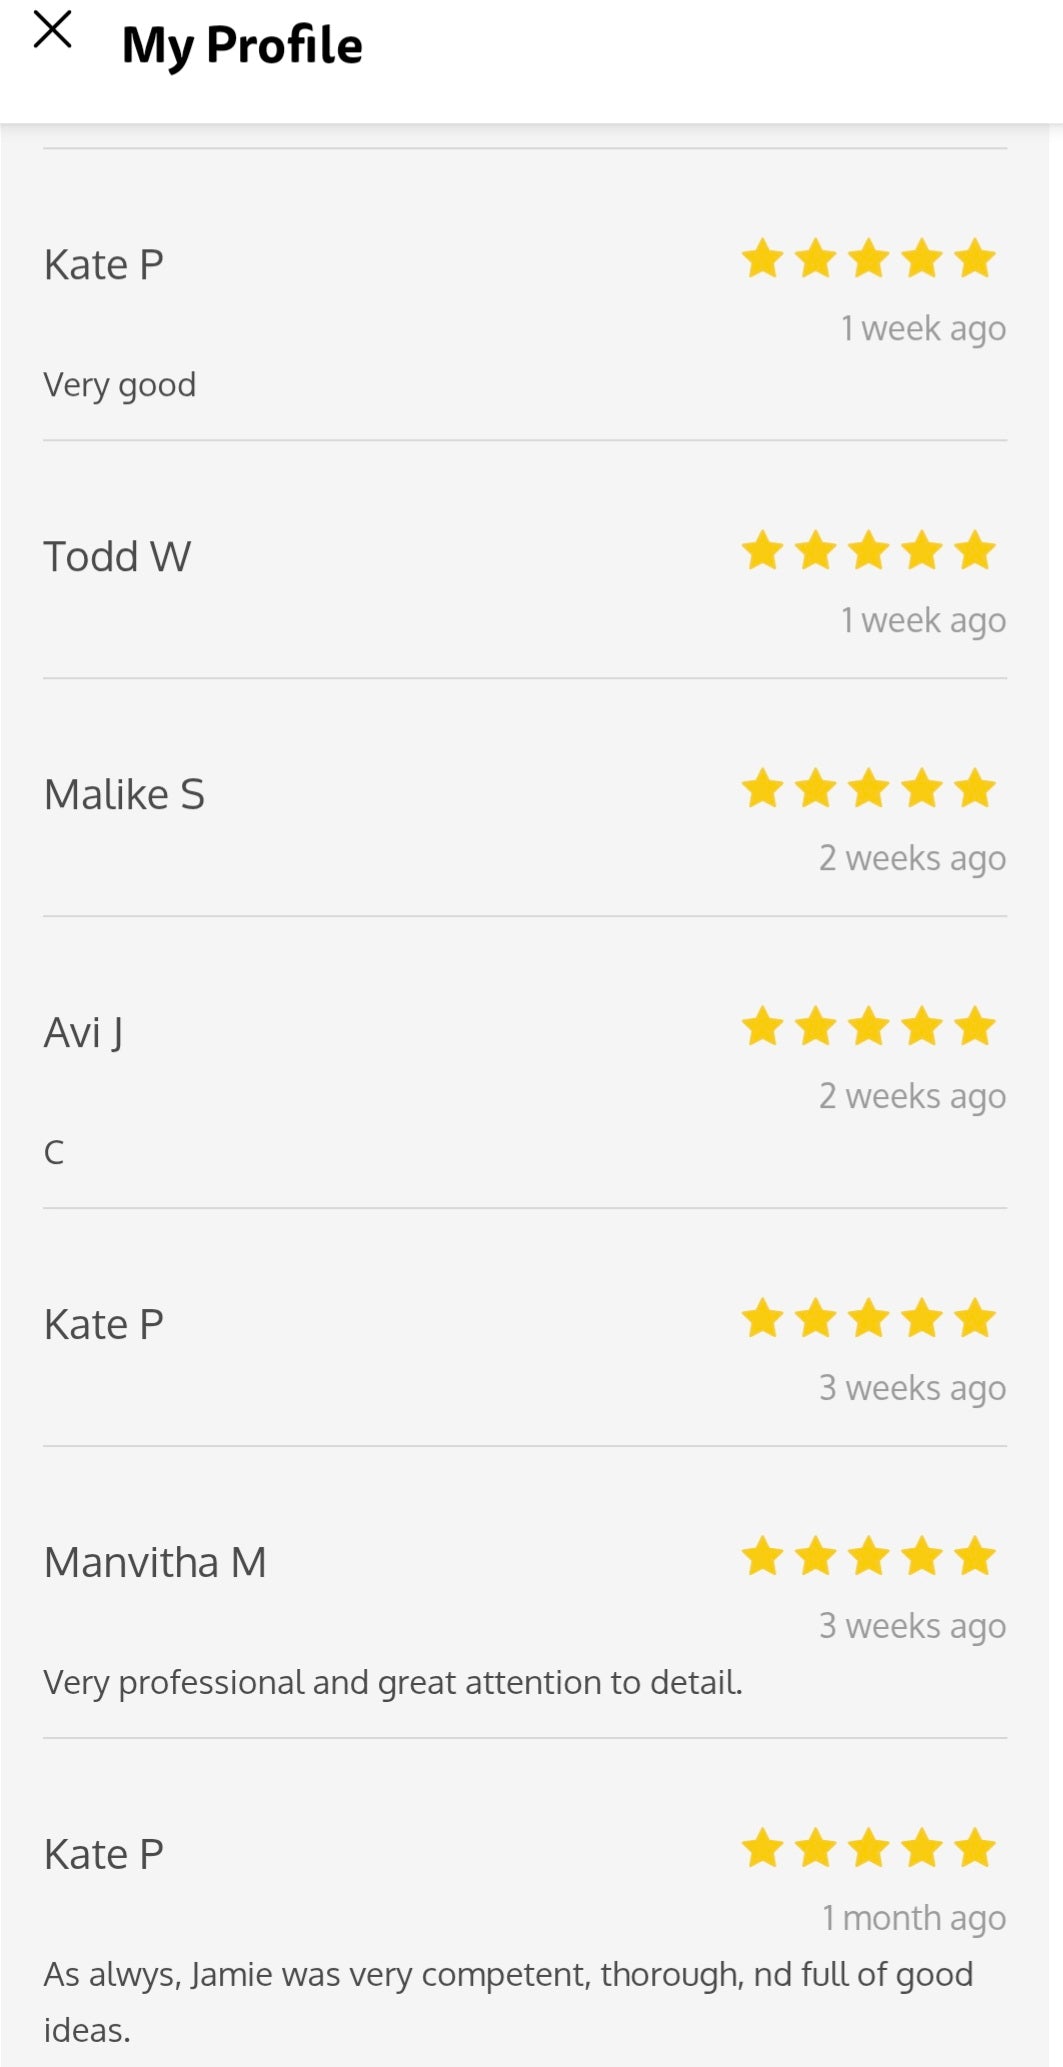
Task: Open reviewer name Todd W
Action: click(117, 557)
